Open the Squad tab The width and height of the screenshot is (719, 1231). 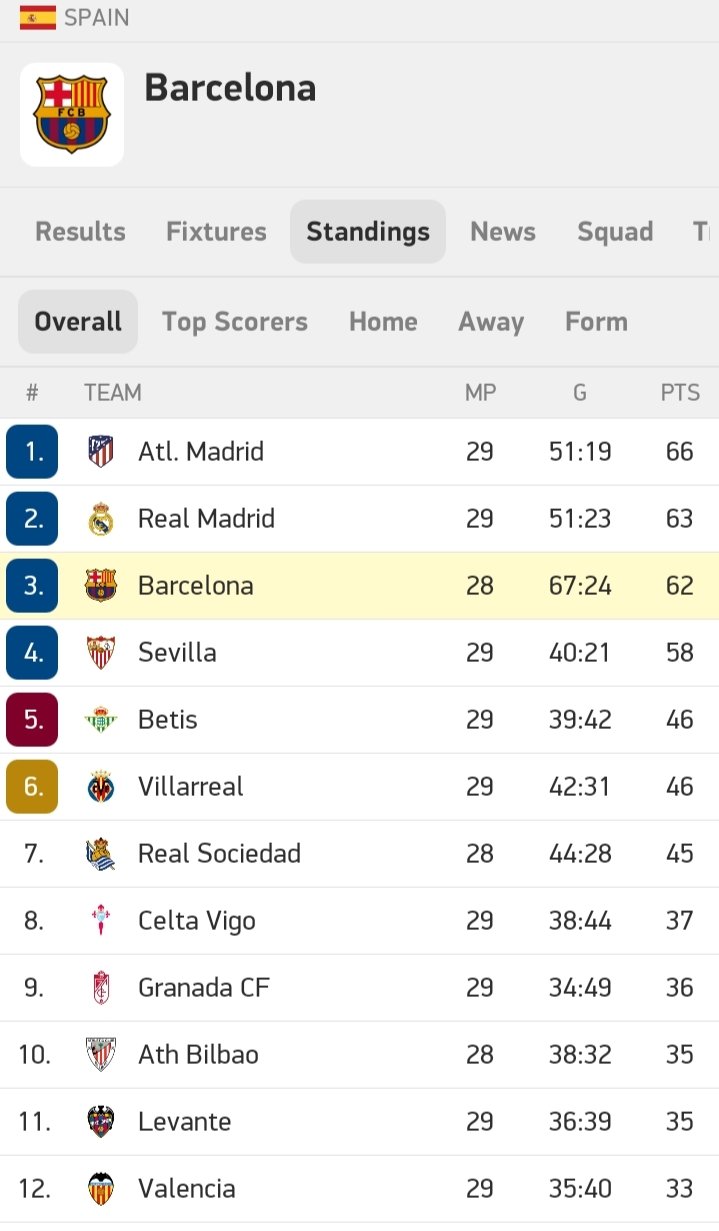[x=615, y=232]
